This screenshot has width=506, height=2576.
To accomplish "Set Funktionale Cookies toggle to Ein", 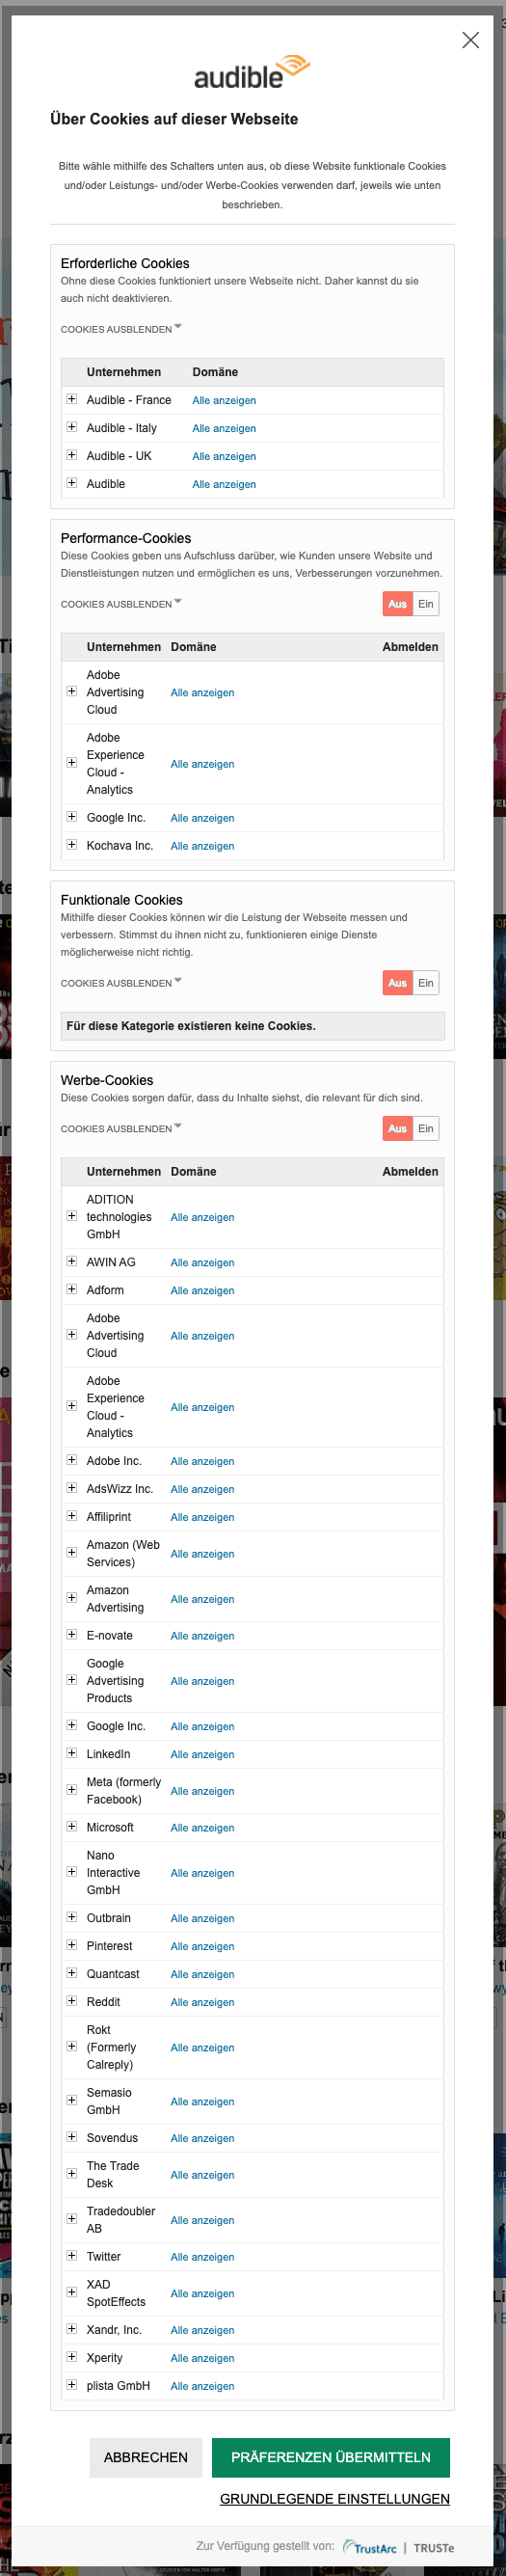I will tap(426, 983).
